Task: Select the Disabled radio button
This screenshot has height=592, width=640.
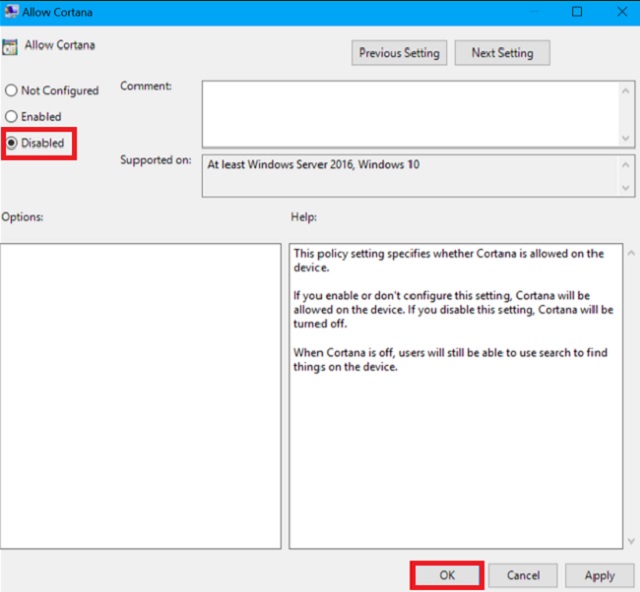Action: pos(11,143)
